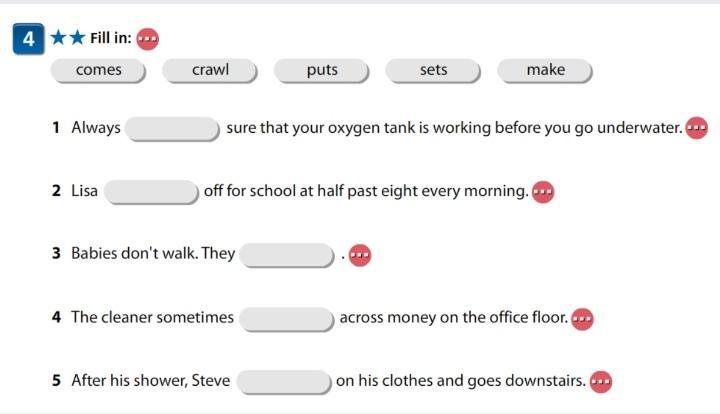Focus the blank after 'Always'
720x414 pixels.
pyautogui.click(x=174, y=129)
